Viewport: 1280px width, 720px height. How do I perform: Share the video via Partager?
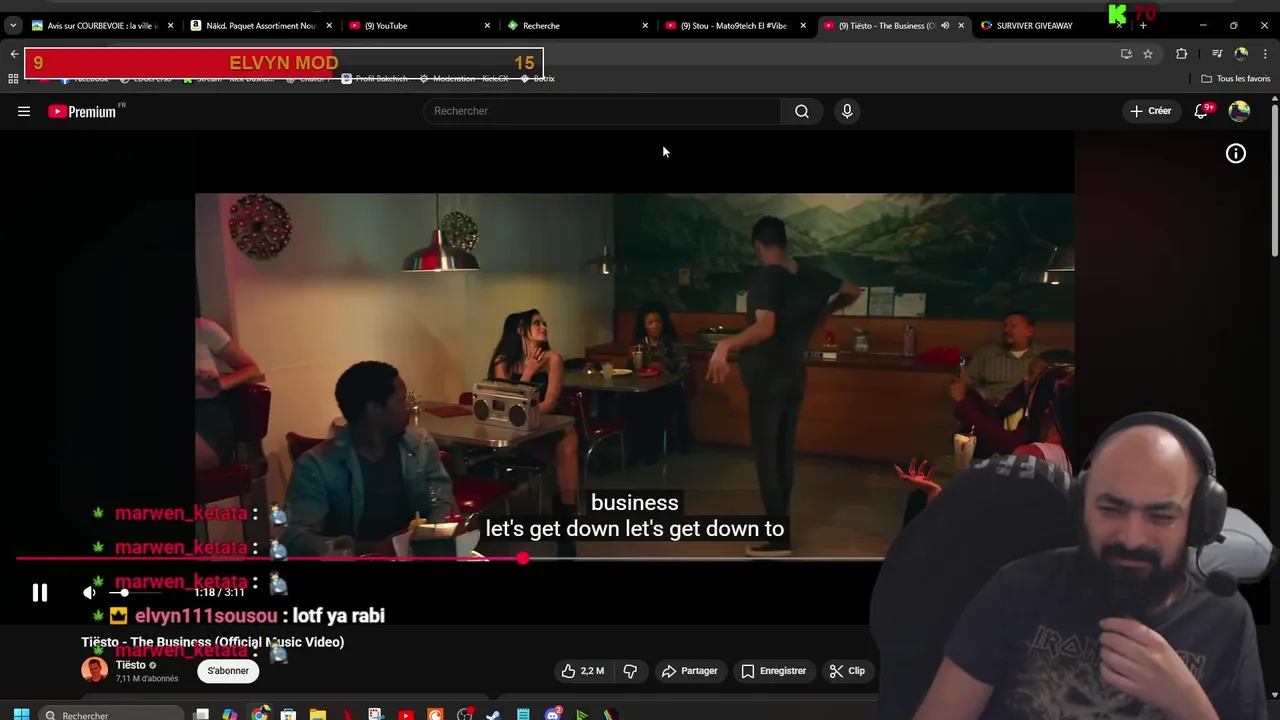690,671
